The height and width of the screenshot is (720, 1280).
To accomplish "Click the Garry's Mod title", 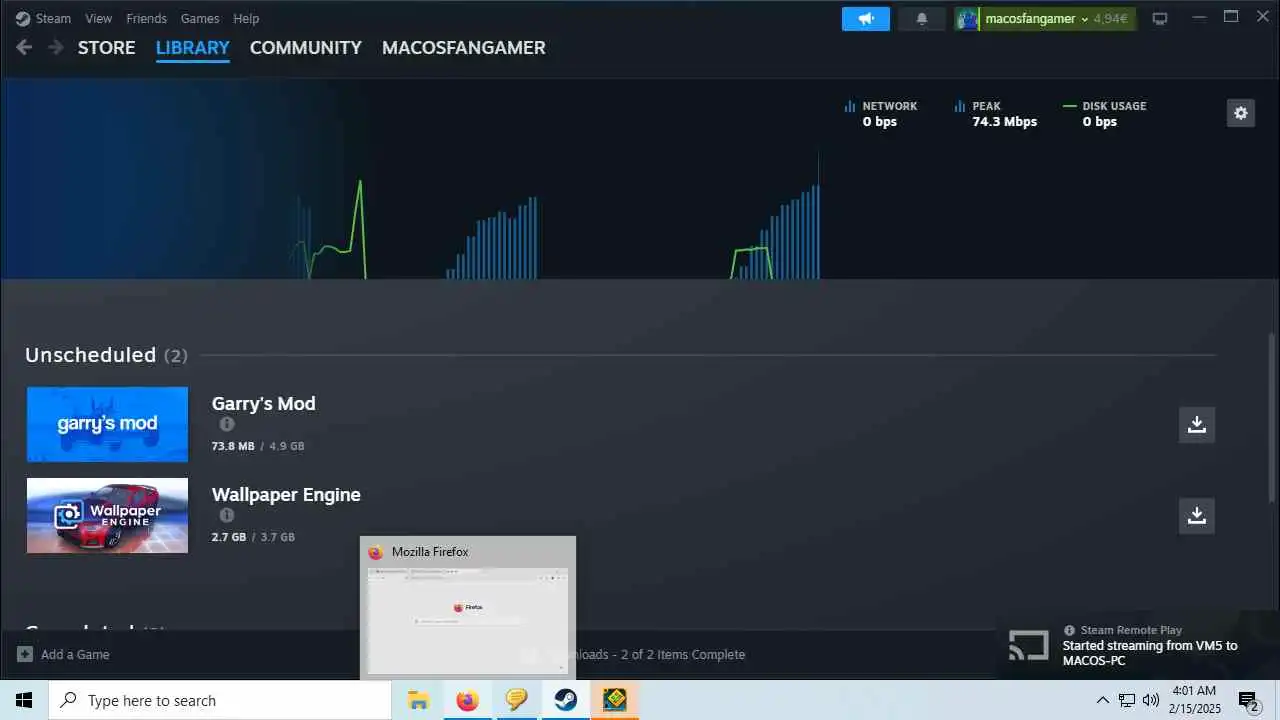I will pyautogui.click(x=264, y=404).
